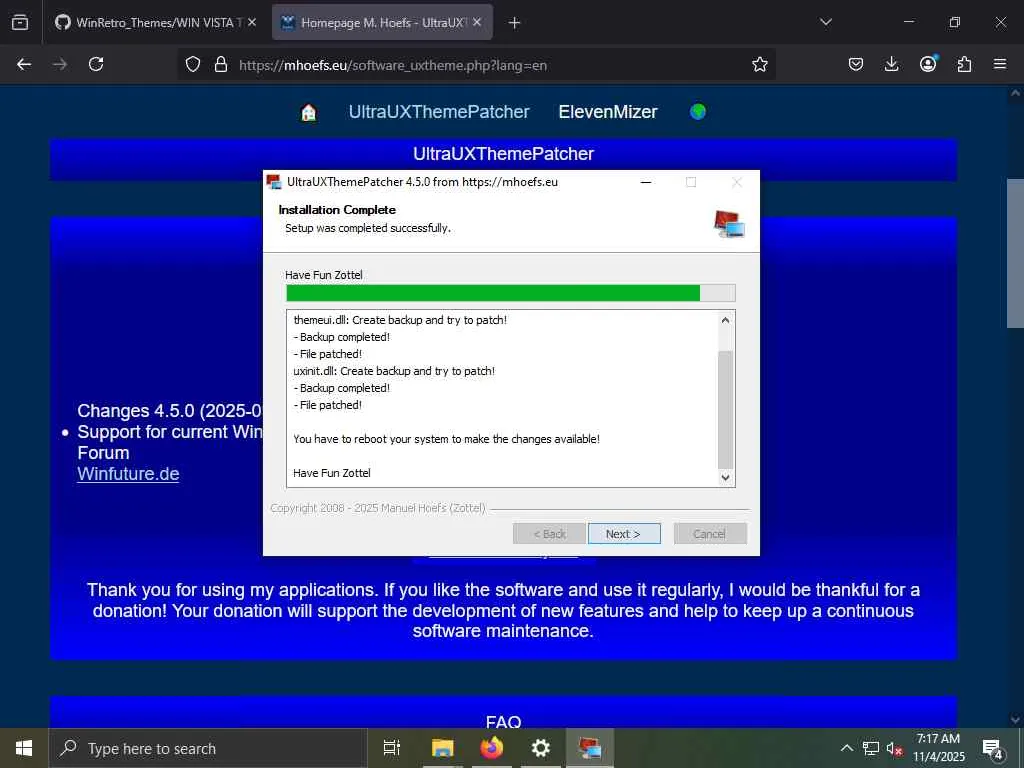Viewport: 1024px width, 768px height.
Task: Click the installation progress bar
Action: pyautogui.click(x=510, y=293)
